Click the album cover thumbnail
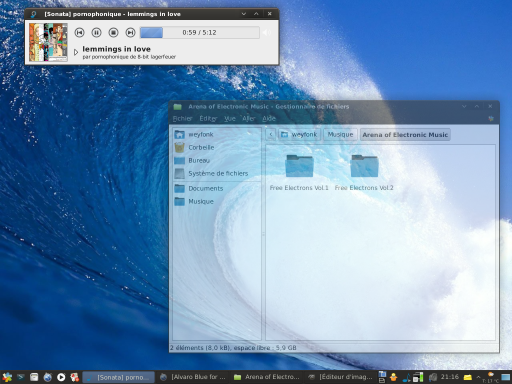Image resolution: width=512 pixels, height=384 pixels. [48, 42]
